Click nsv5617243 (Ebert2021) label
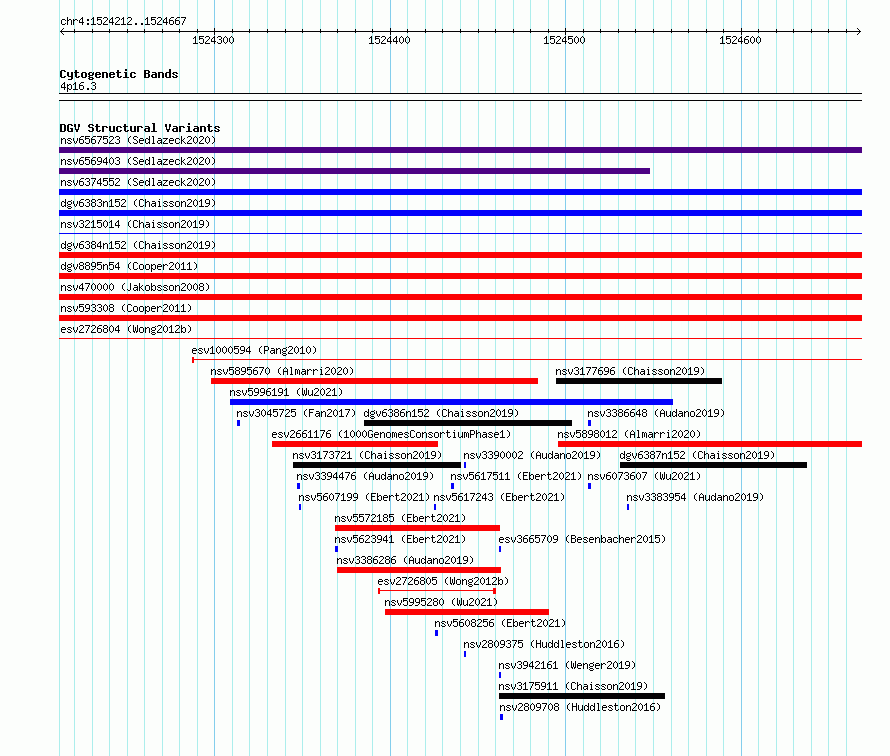This screenshot has width=890, height=756. coord(499,497)
